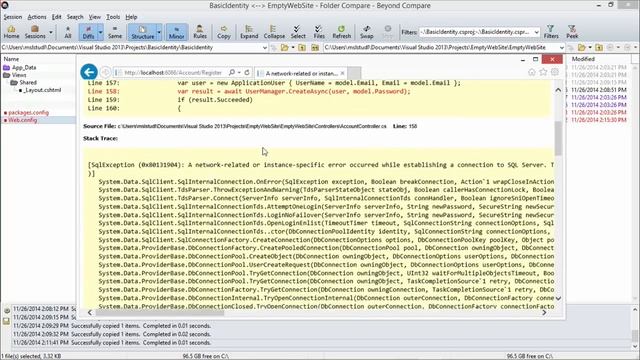Open browser favorites star icon
Image resolution: width=640 pixels, height=360 pixels.
point(543,72)
